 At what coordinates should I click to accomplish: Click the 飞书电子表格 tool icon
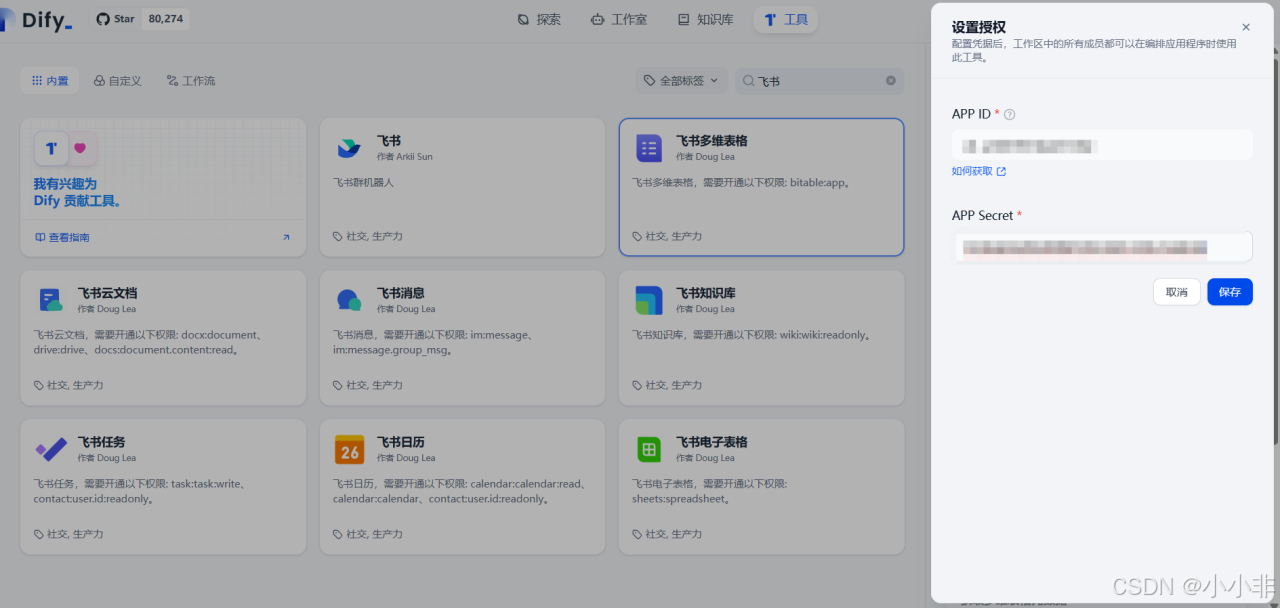(649, 449)
